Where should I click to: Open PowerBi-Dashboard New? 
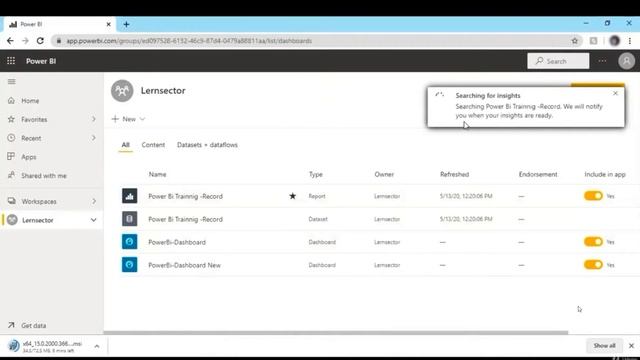[184, 265]
